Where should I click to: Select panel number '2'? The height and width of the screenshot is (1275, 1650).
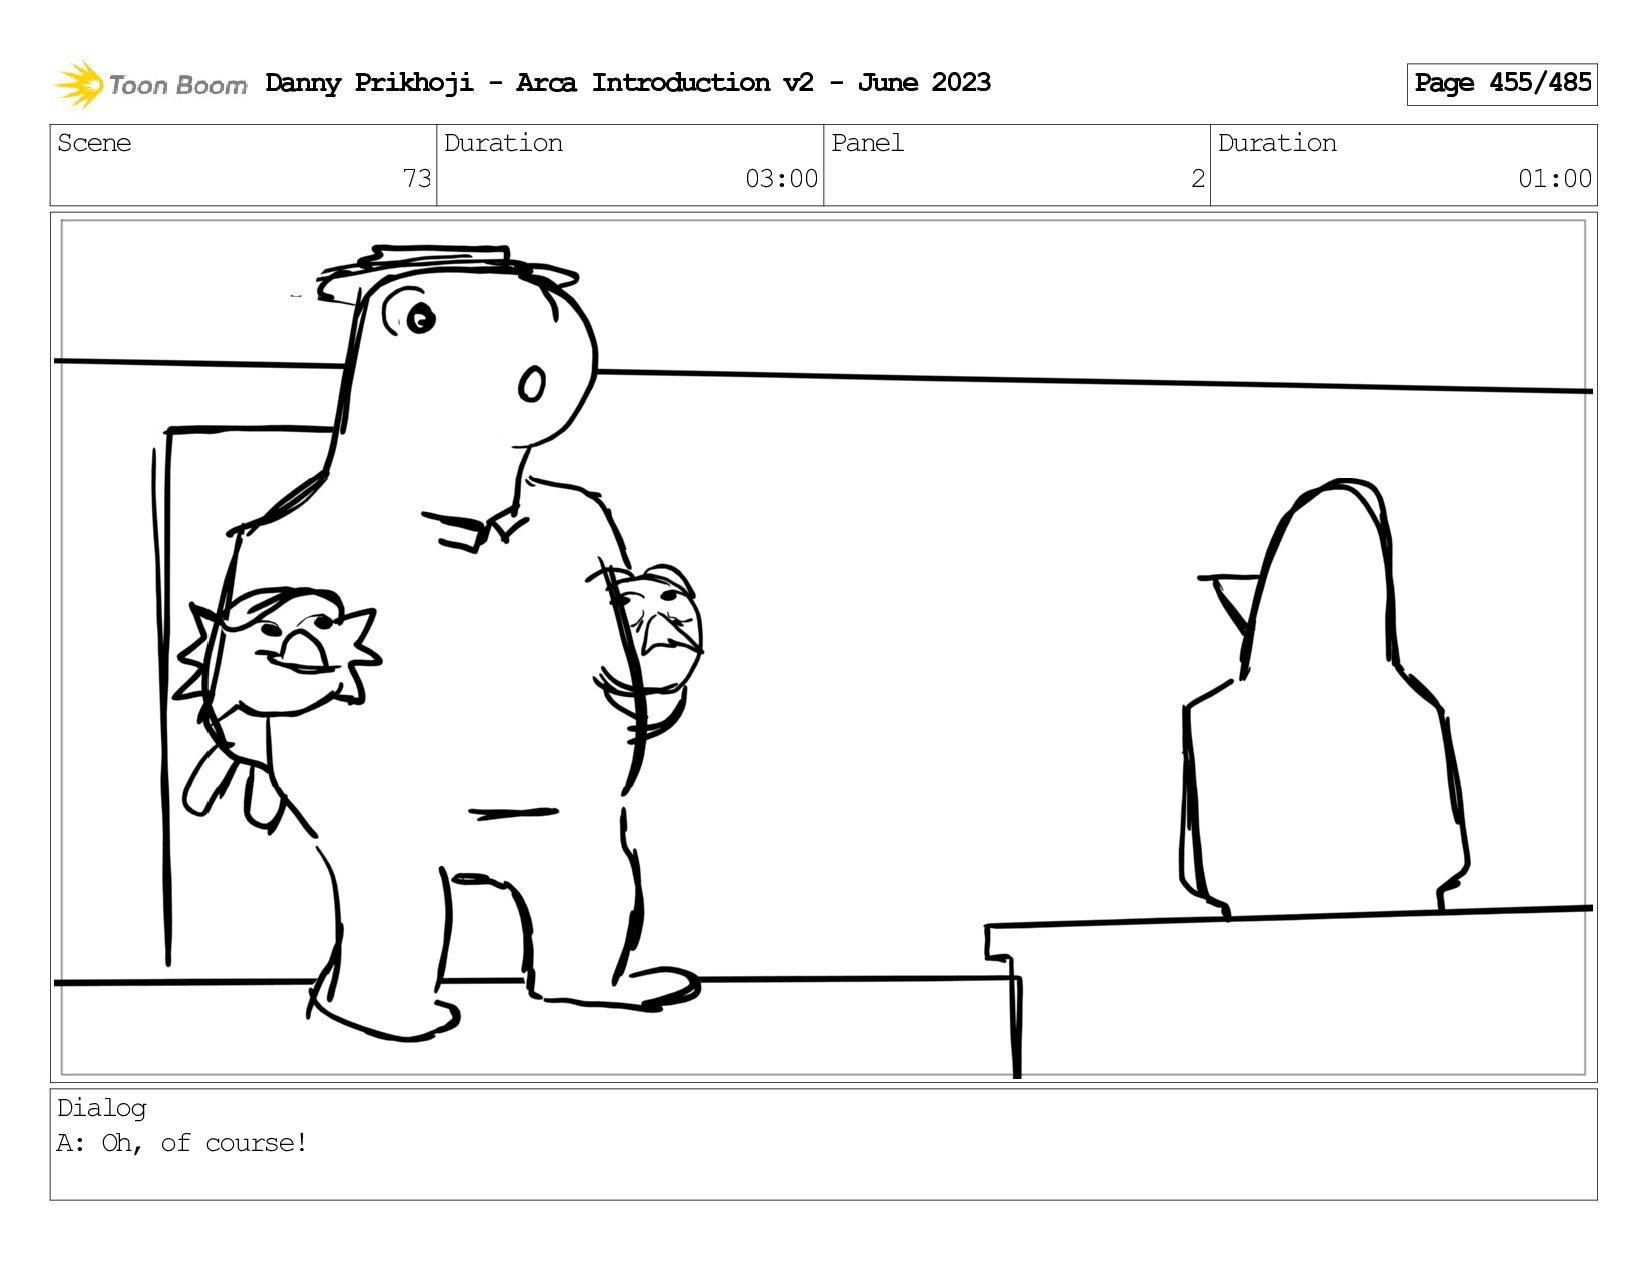[x=1198, y=179]
